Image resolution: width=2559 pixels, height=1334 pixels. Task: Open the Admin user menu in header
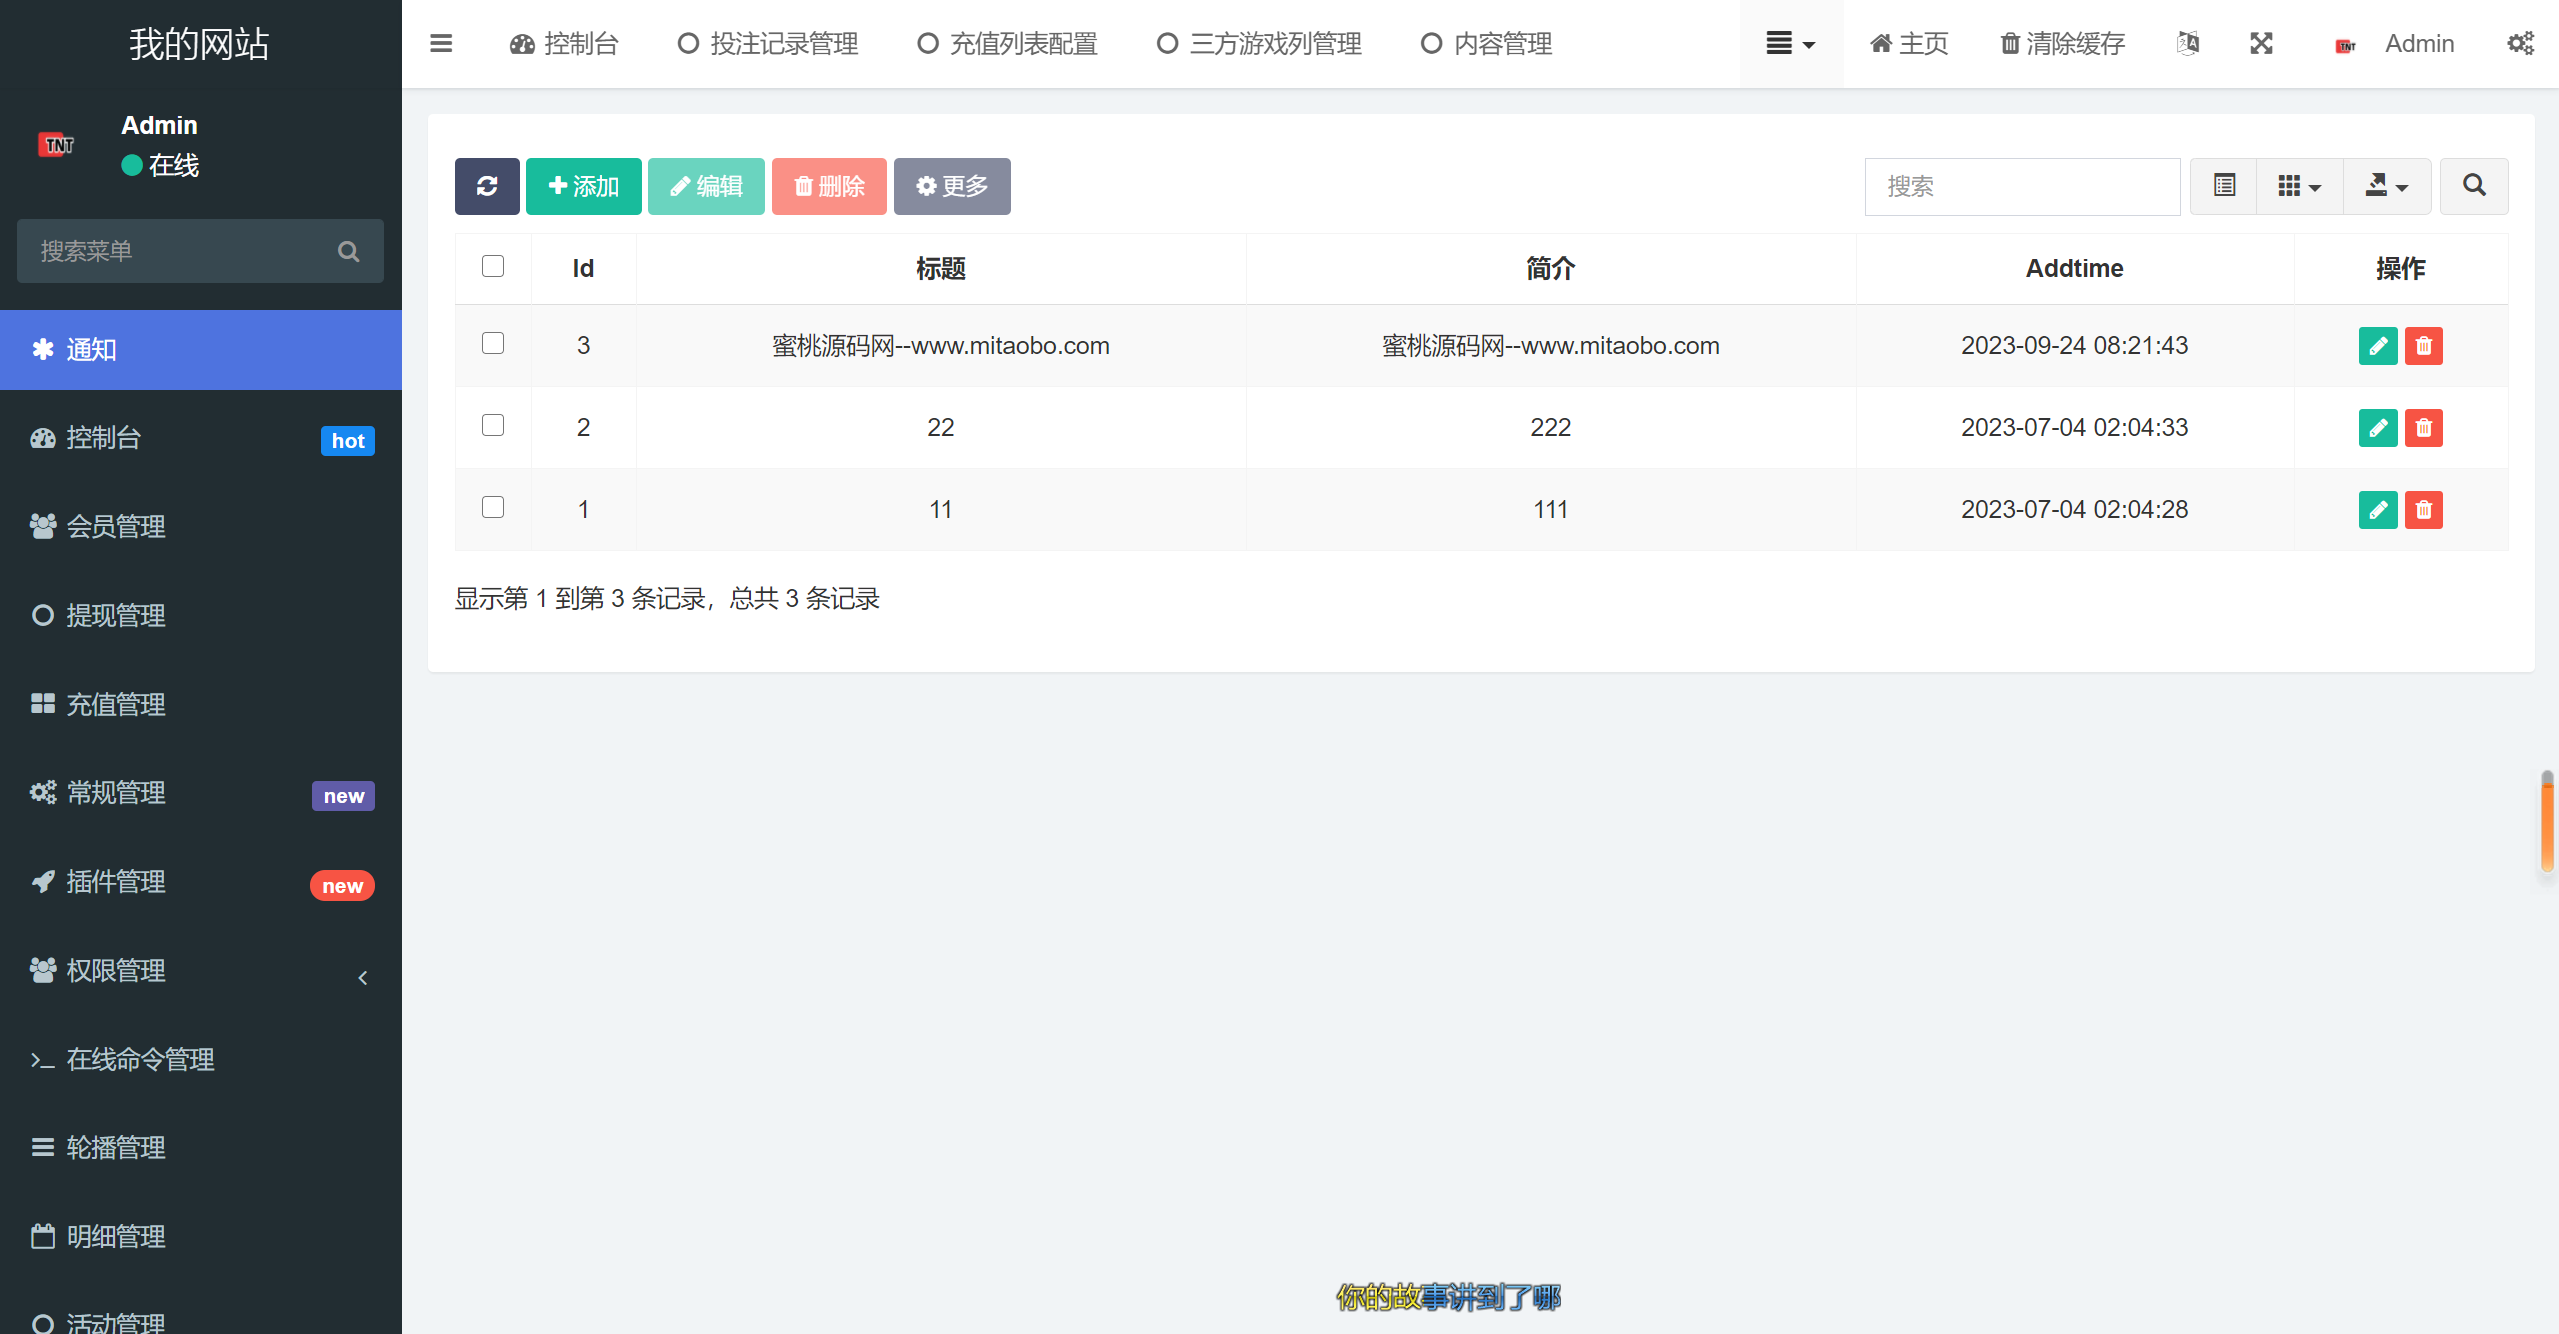pos(2395,44)
